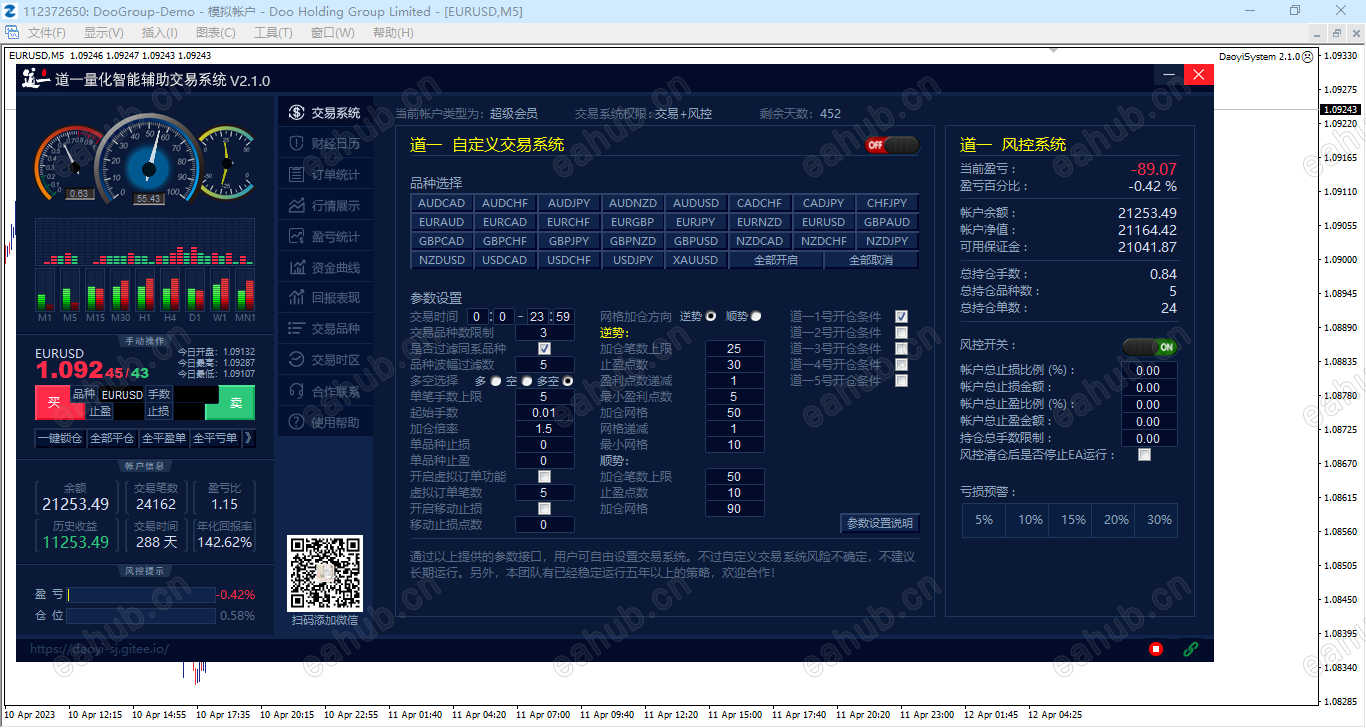
Task: Uncheck the 是否过滤同系品种 checkbox
Action: click(545, 349)
